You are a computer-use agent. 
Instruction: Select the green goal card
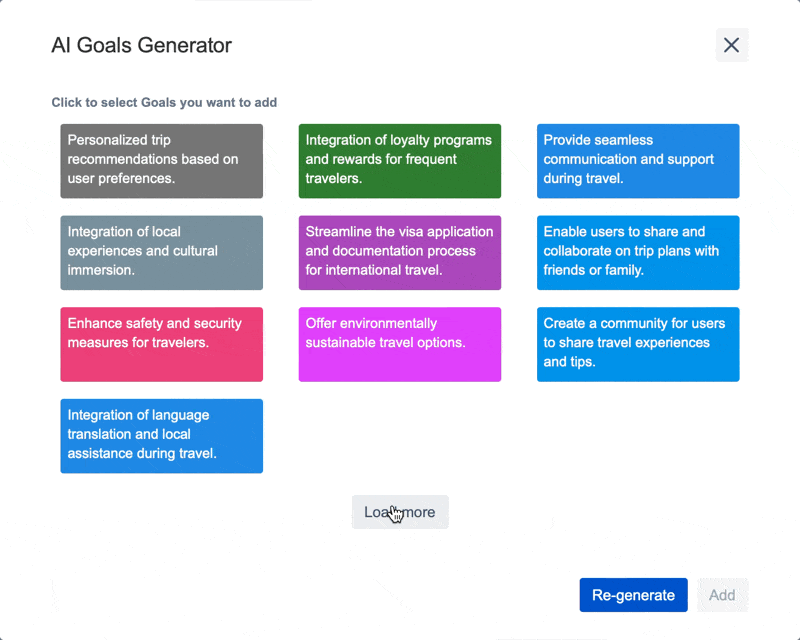(x=399, y=160)
